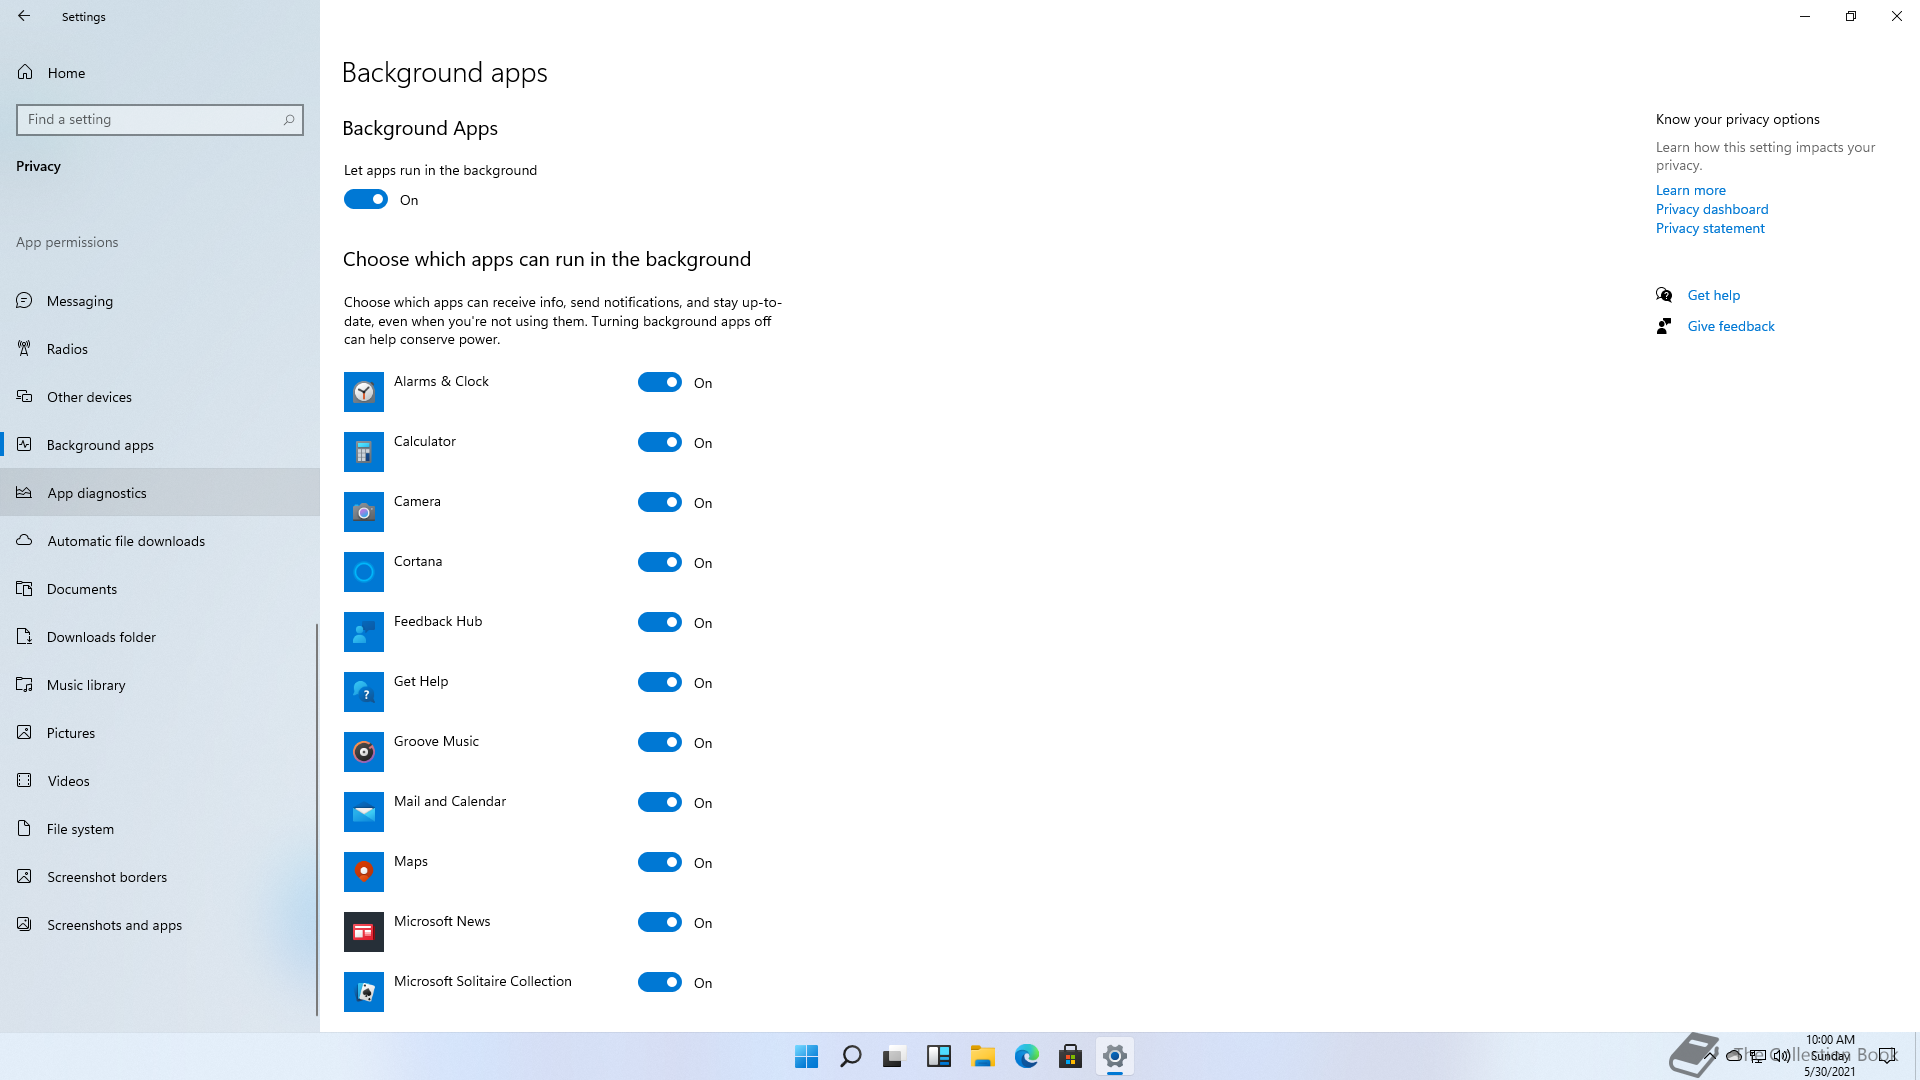Select File system in sidebar
This screenshot has height=1080, width=1920.
click(160, 829)
